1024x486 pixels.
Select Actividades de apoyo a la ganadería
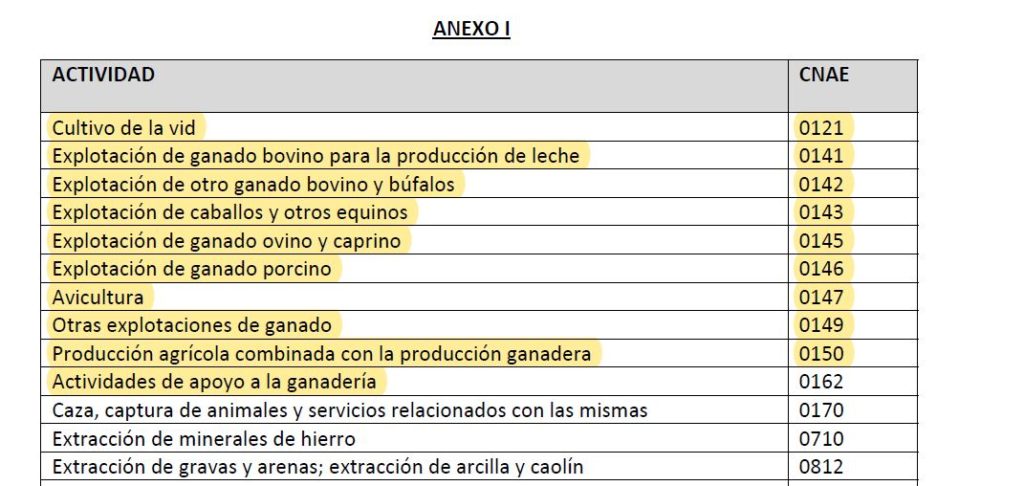tap(214, 381)
